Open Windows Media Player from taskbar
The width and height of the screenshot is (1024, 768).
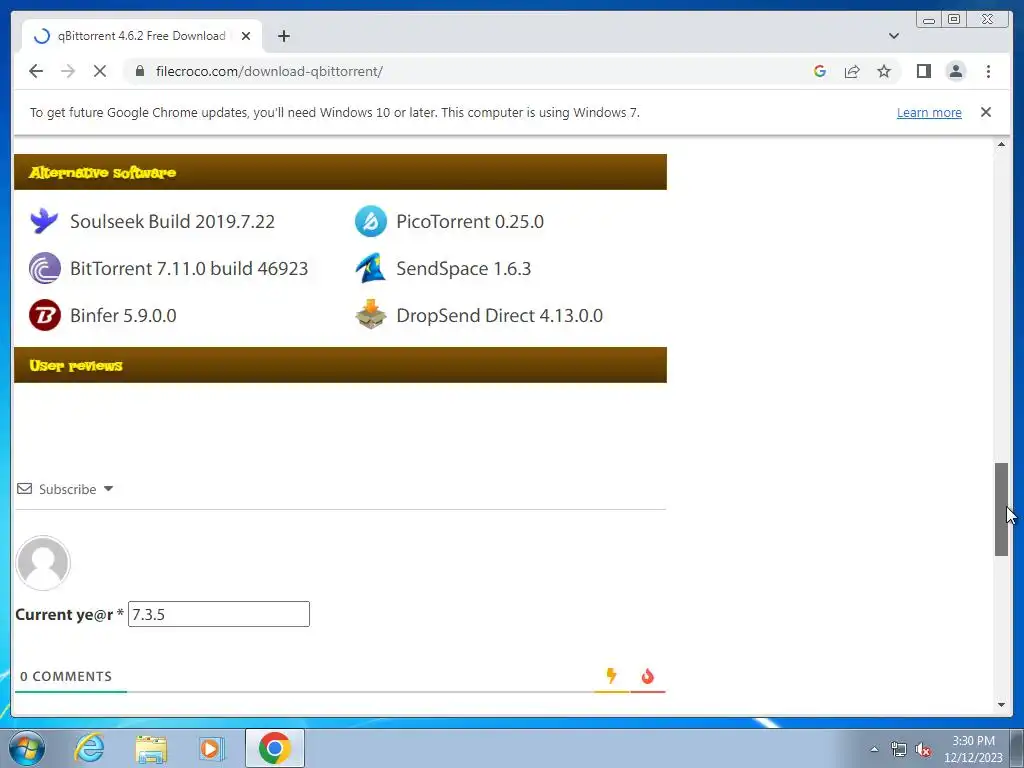(x=211, y=748)
